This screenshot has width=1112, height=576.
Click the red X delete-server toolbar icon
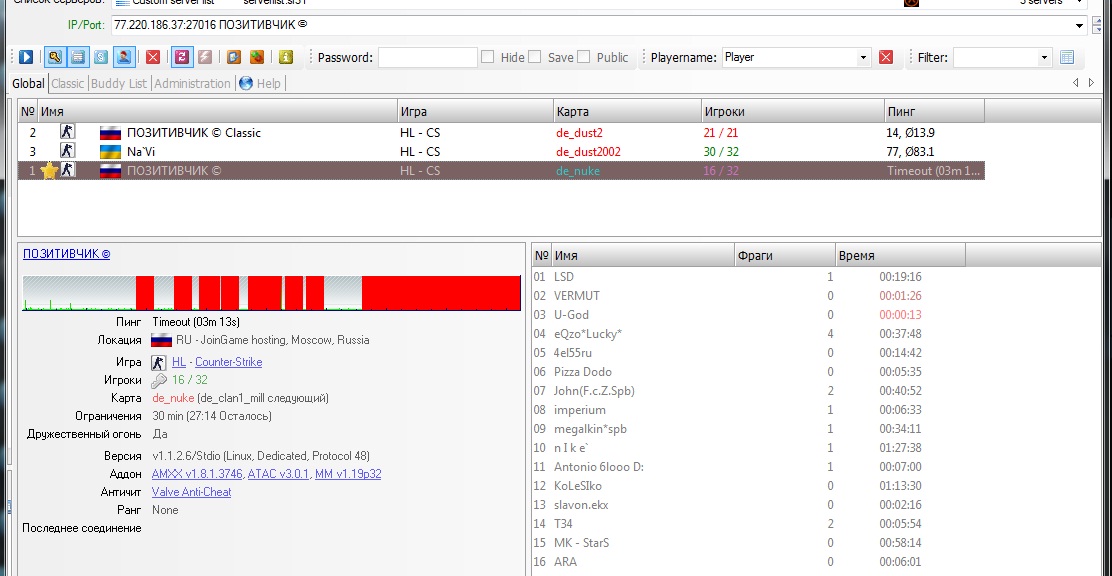pos(152,57)
